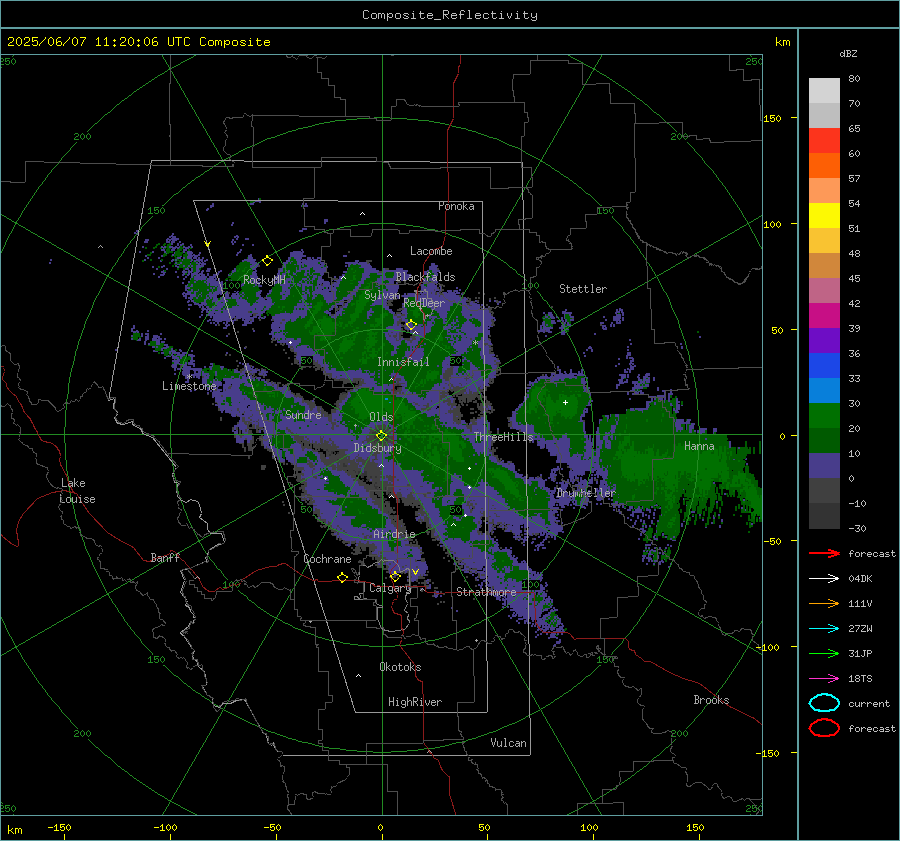Select the white 04DK arrow icon
This screenshot has height=841, width=900.
824,578
